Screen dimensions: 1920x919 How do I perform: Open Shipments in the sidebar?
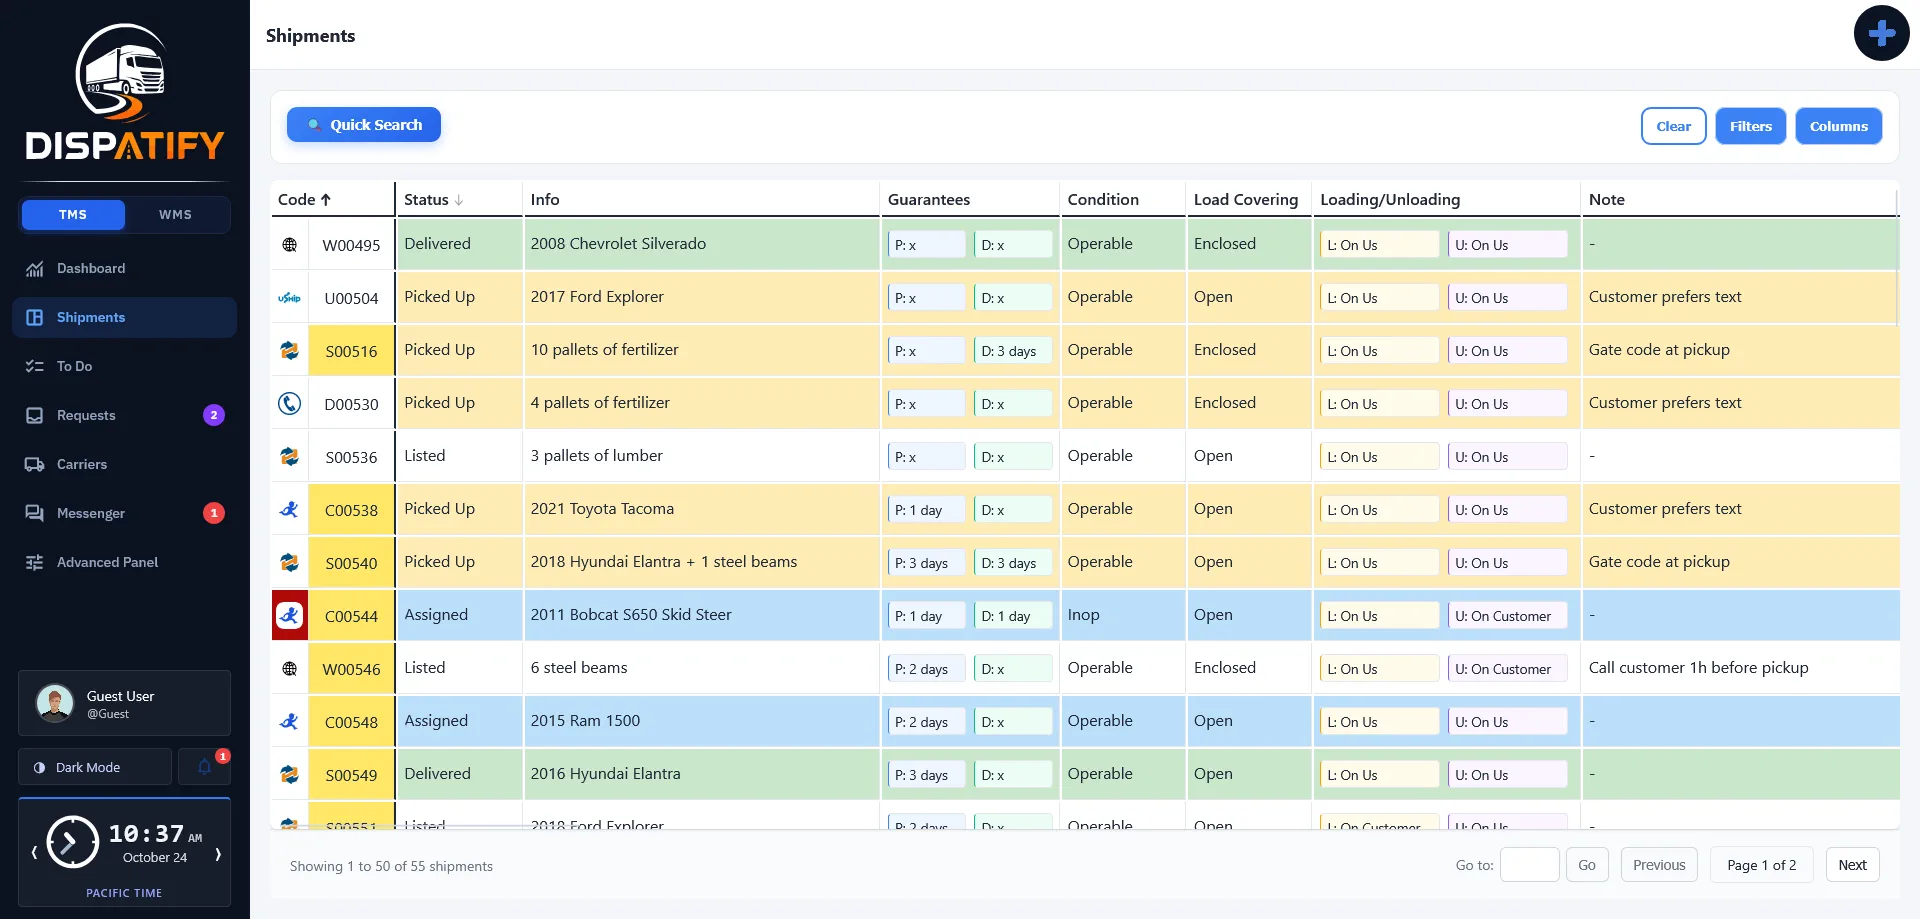124,318
